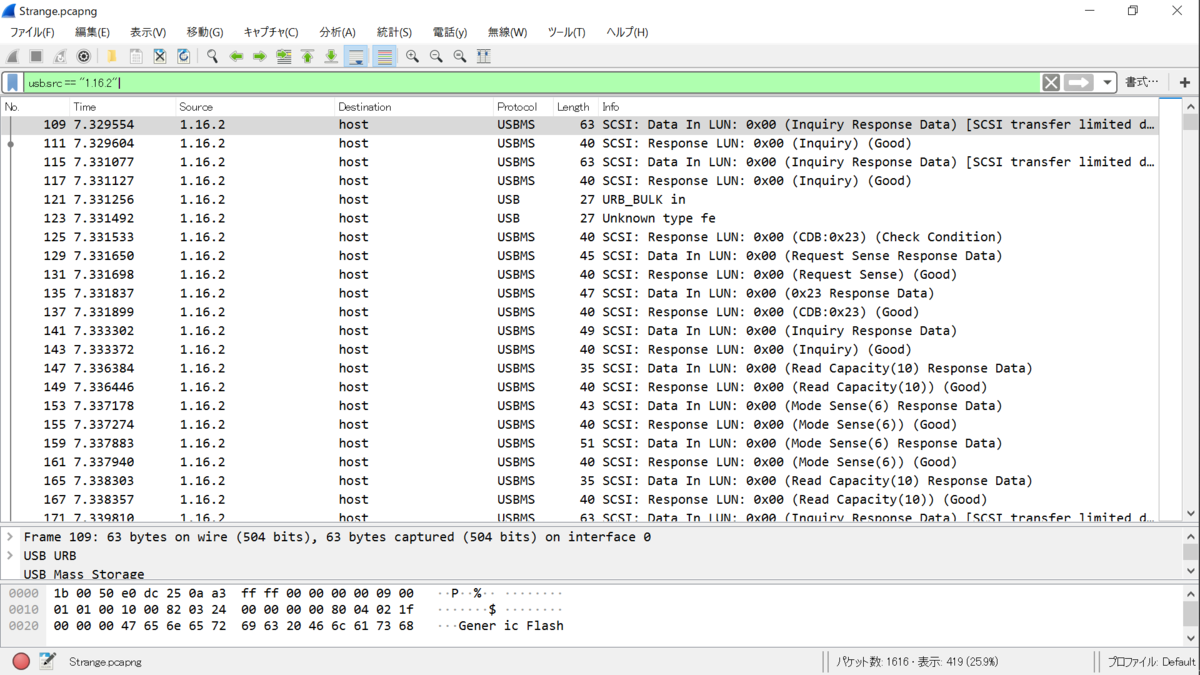Go to next packet with right arrow
Image resolution: width=1200 pixels, height=675 pixels.
[260, 56]
